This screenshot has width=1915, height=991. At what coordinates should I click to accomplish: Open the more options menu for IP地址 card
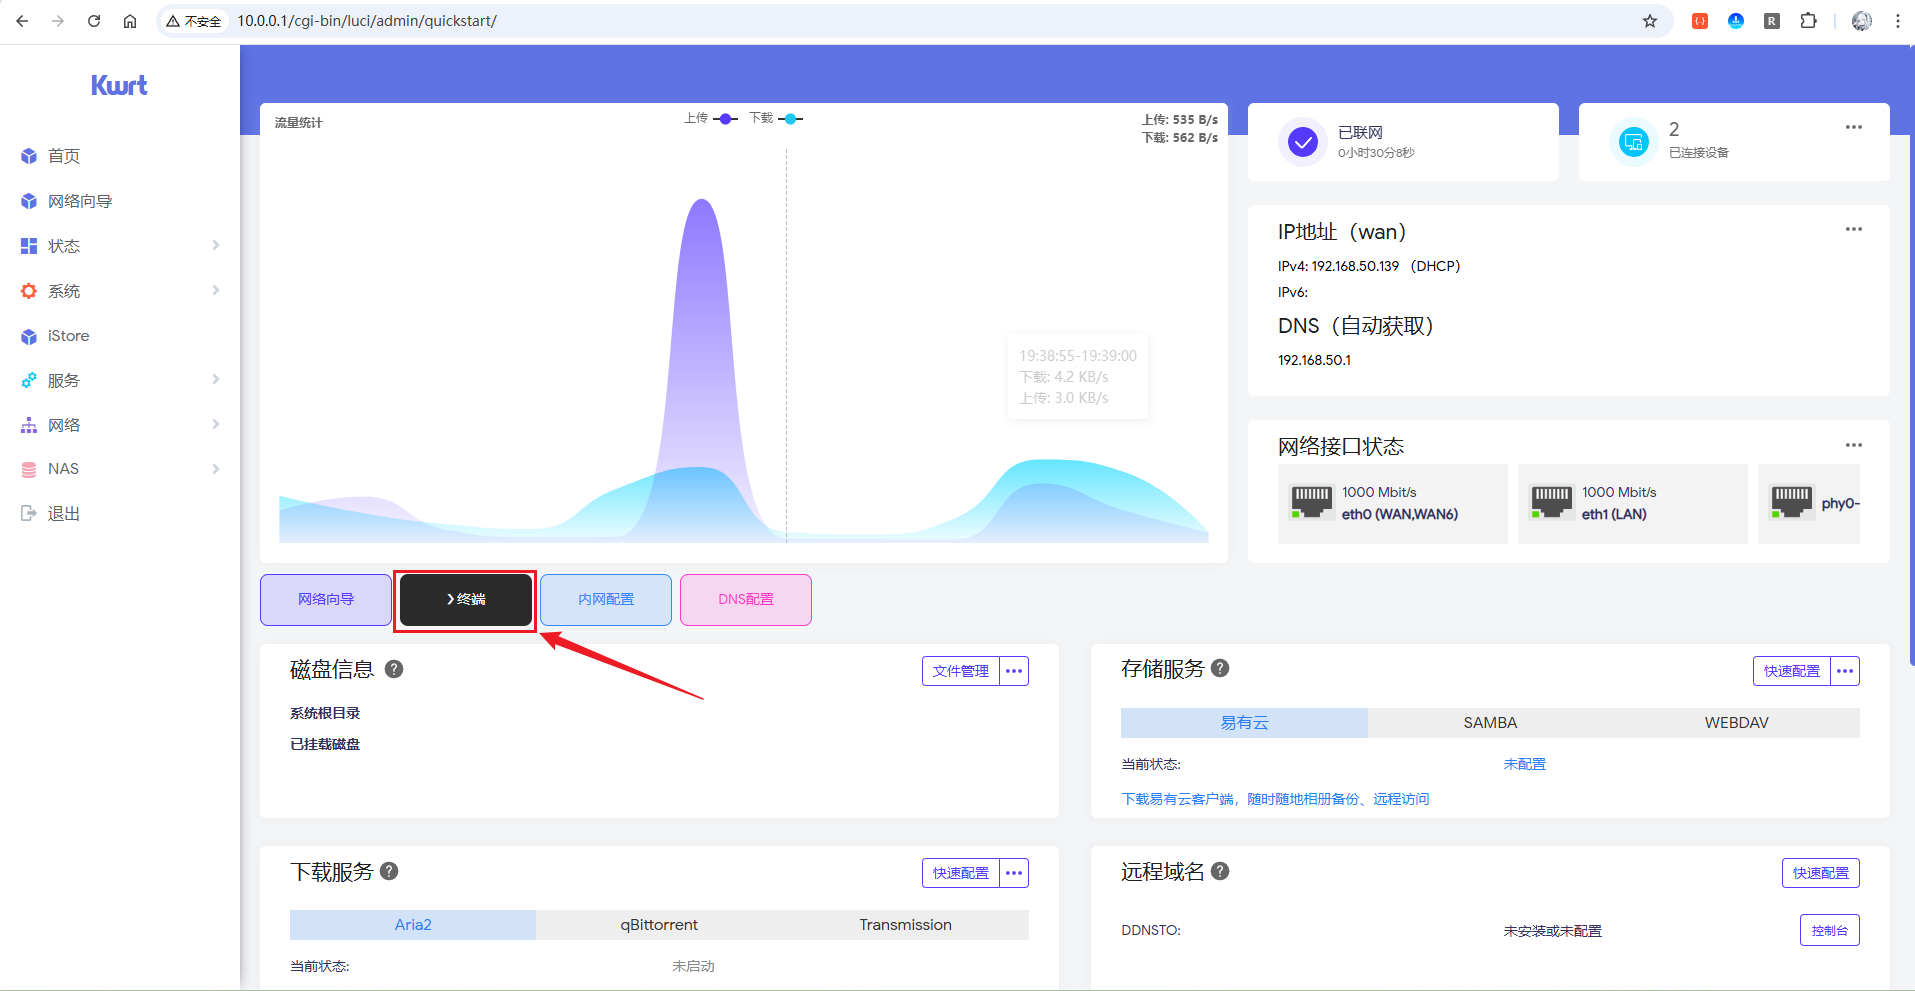1853,229
